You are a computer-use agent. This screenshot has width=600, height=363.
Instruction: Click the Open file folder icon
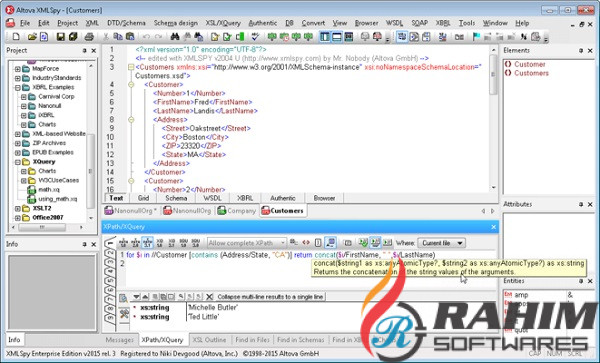tap(32, 37)
